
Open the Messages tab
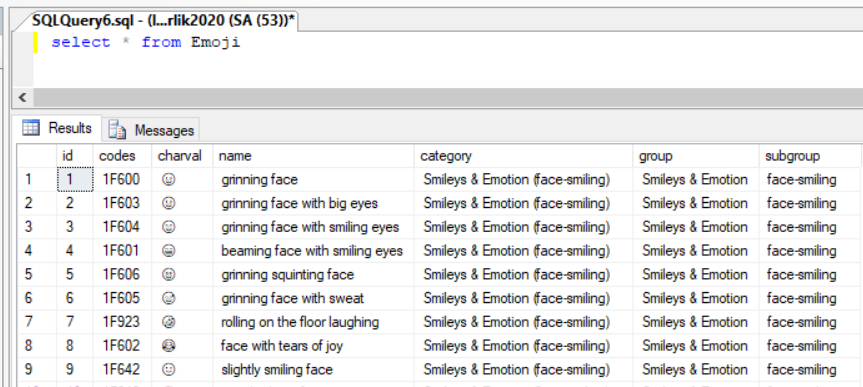pos(151,130)
